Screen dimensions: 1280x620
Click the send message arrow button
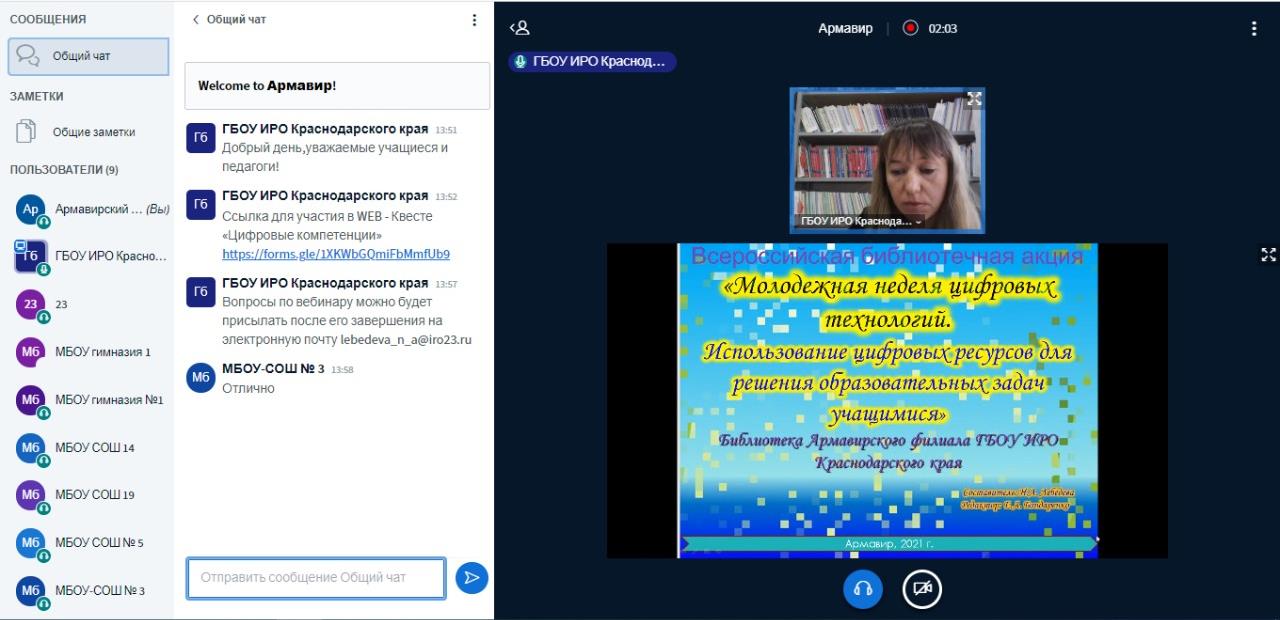point(471,578)
